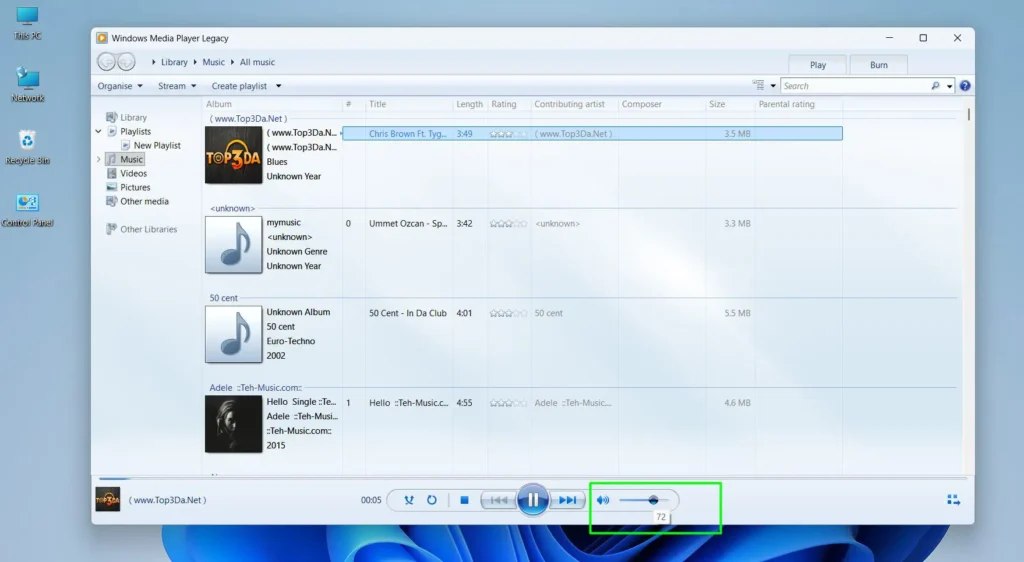Open Other Libraries in sidebar
The height and width of the screenshot is (562, 1024).
(x=148, y=229)
